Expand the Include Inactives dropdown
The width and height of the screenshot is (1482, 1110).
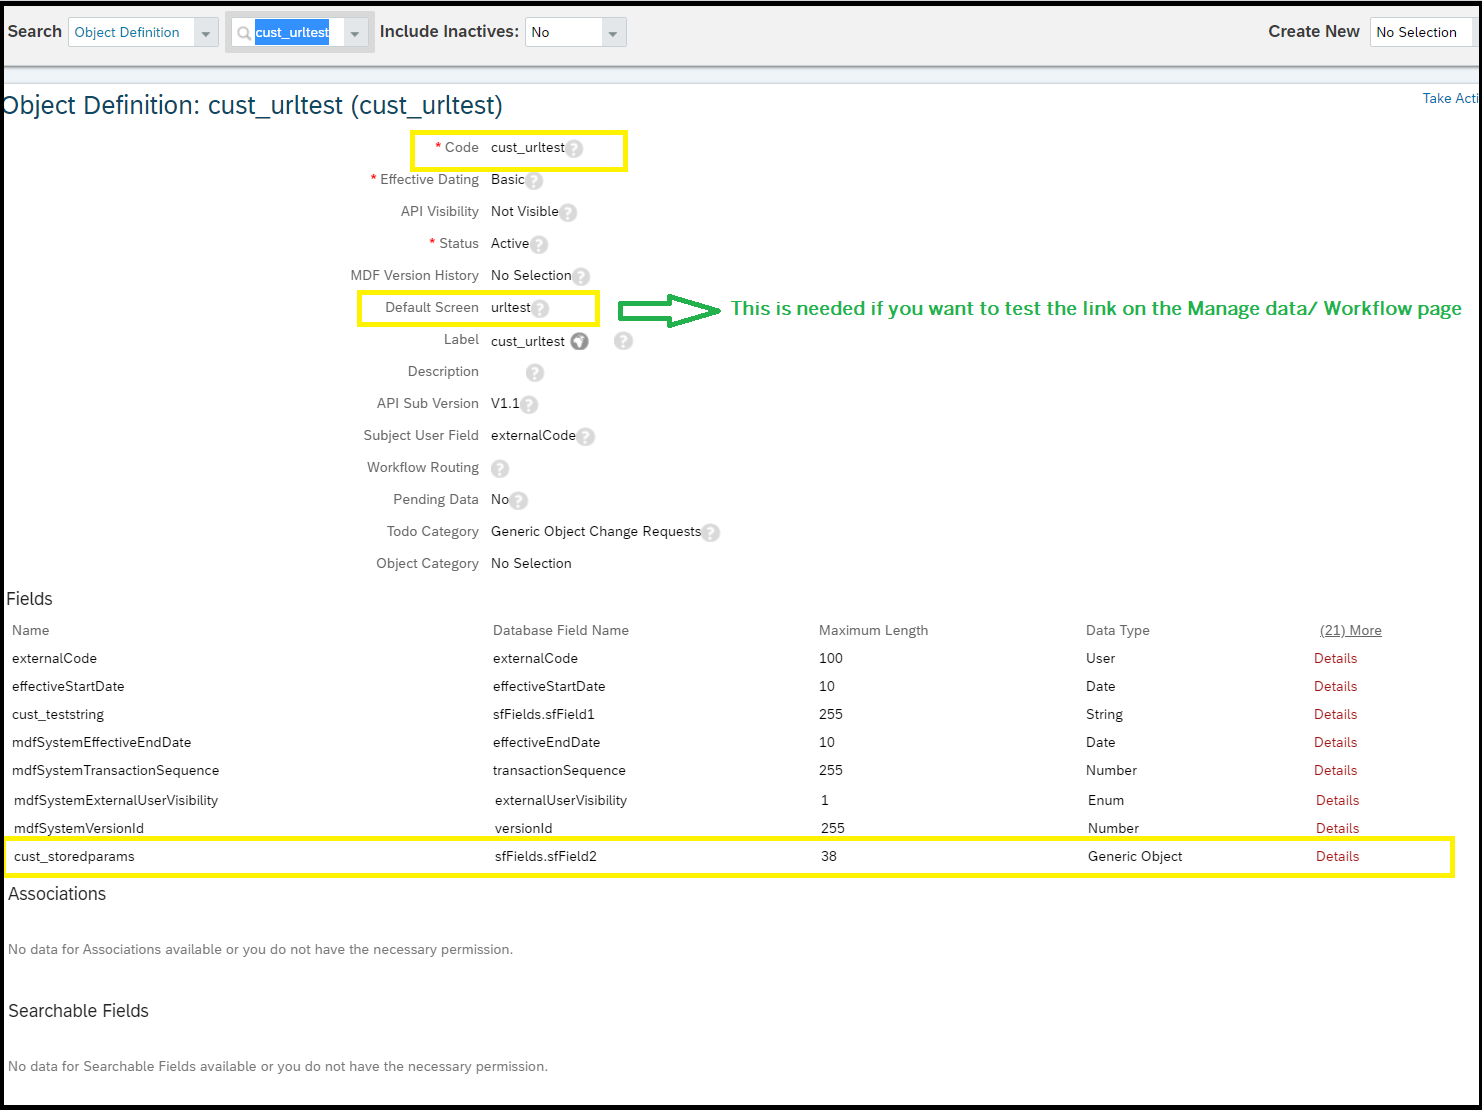pyautogui.click(x=613, y=33)
